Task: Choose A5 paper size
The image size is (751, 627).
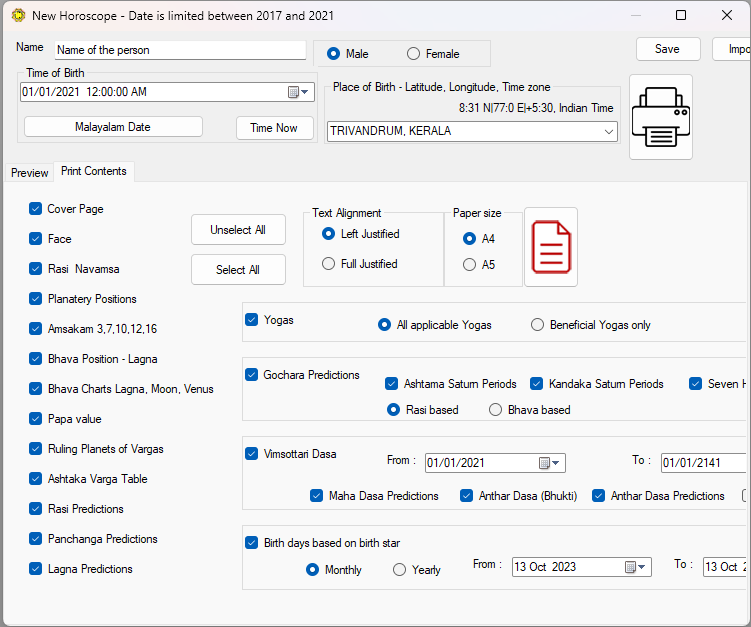Action: [470, 265]
